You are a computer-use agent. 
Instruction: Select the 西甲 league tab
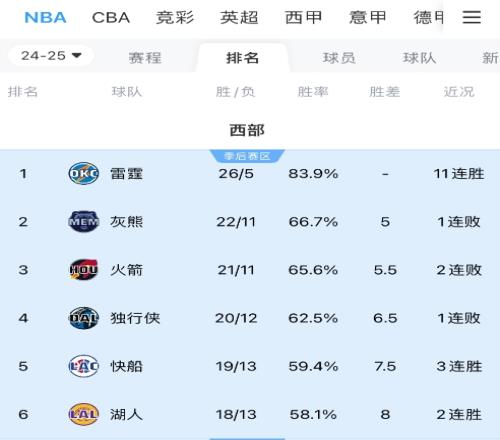click(303, 17)
